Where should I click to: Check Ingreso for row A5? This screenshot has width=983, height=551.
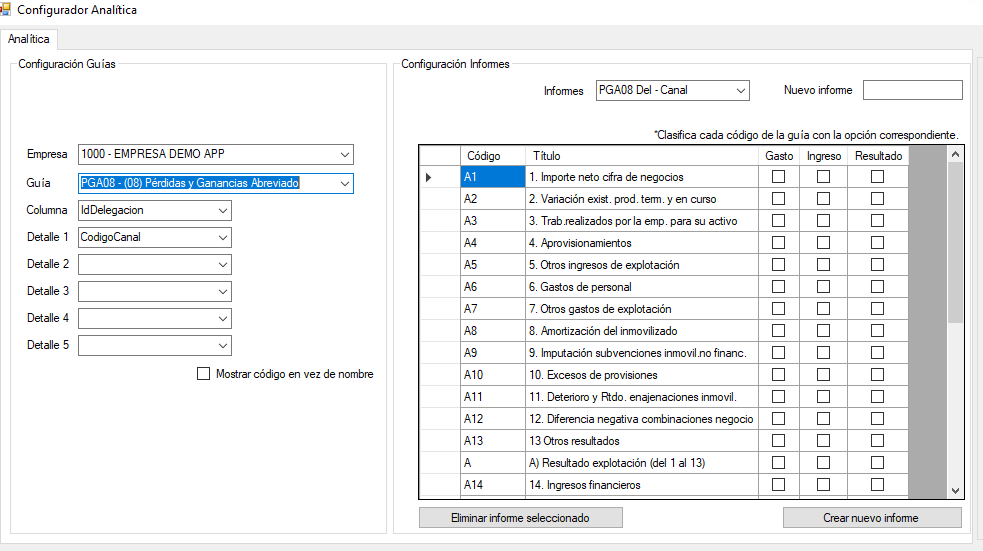click(824, 265)
